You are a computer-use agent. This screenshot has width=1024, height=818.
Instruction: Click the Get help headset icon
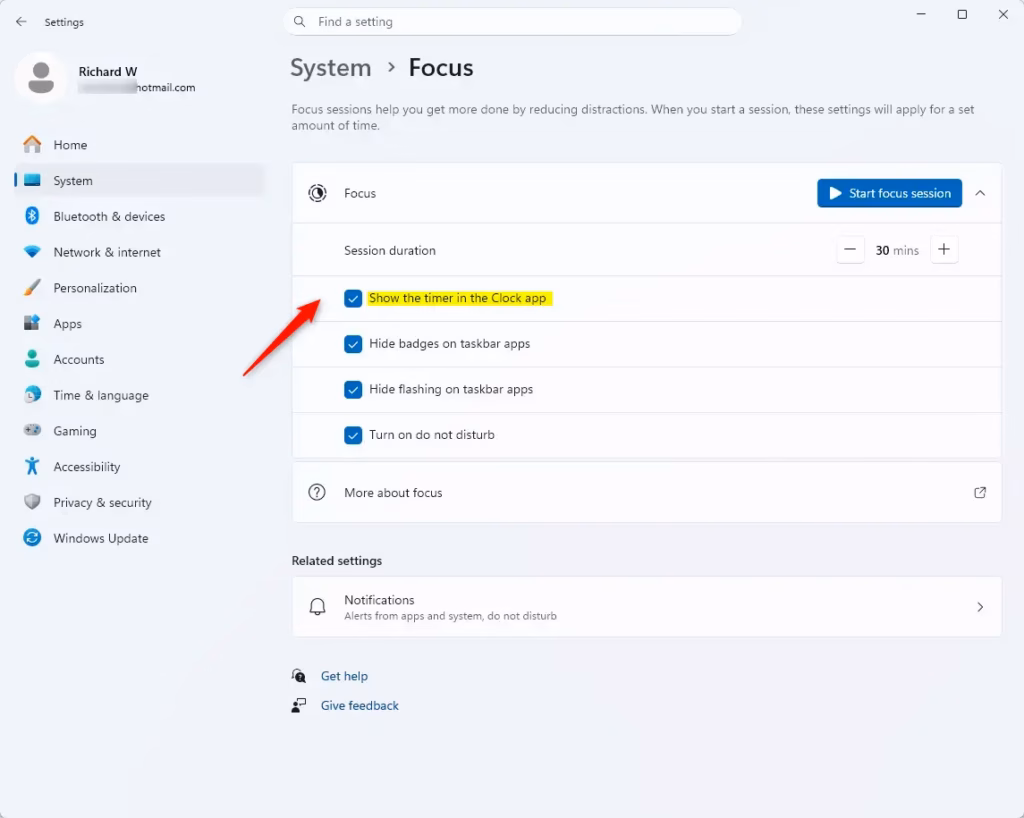(299, 676)
